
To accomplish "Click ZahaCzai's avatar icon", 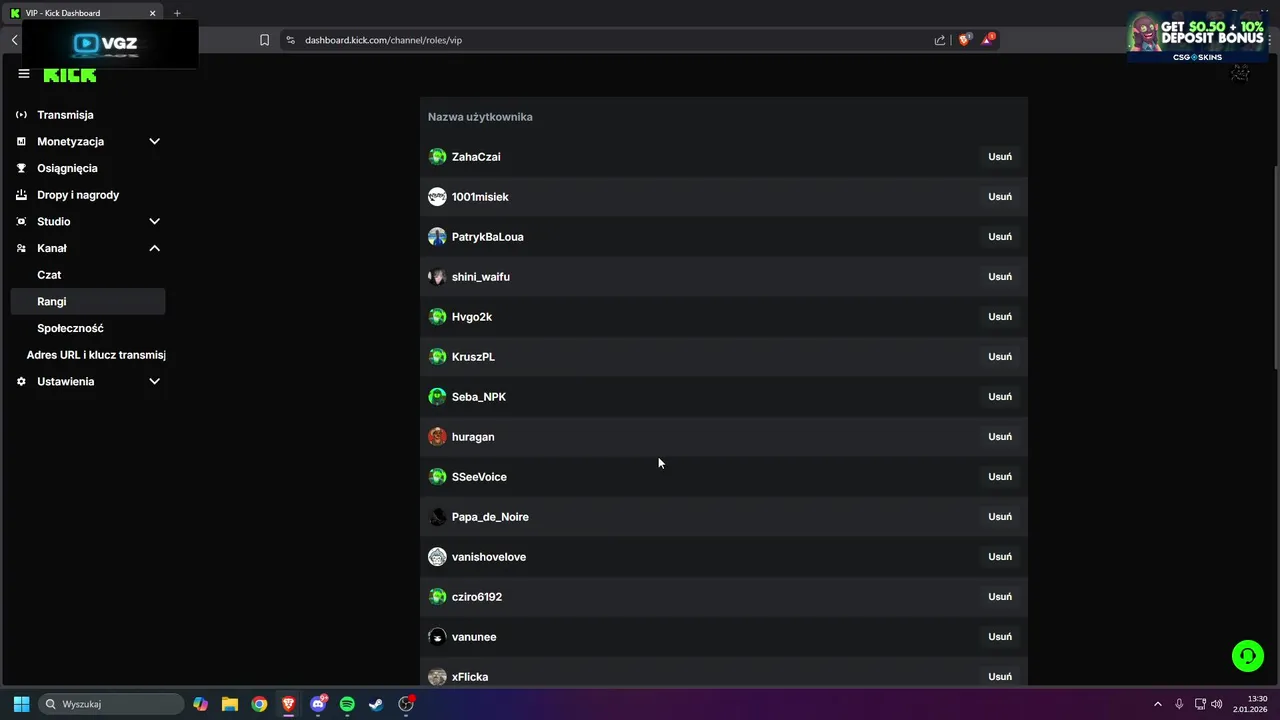I will [x=437, y=157].
